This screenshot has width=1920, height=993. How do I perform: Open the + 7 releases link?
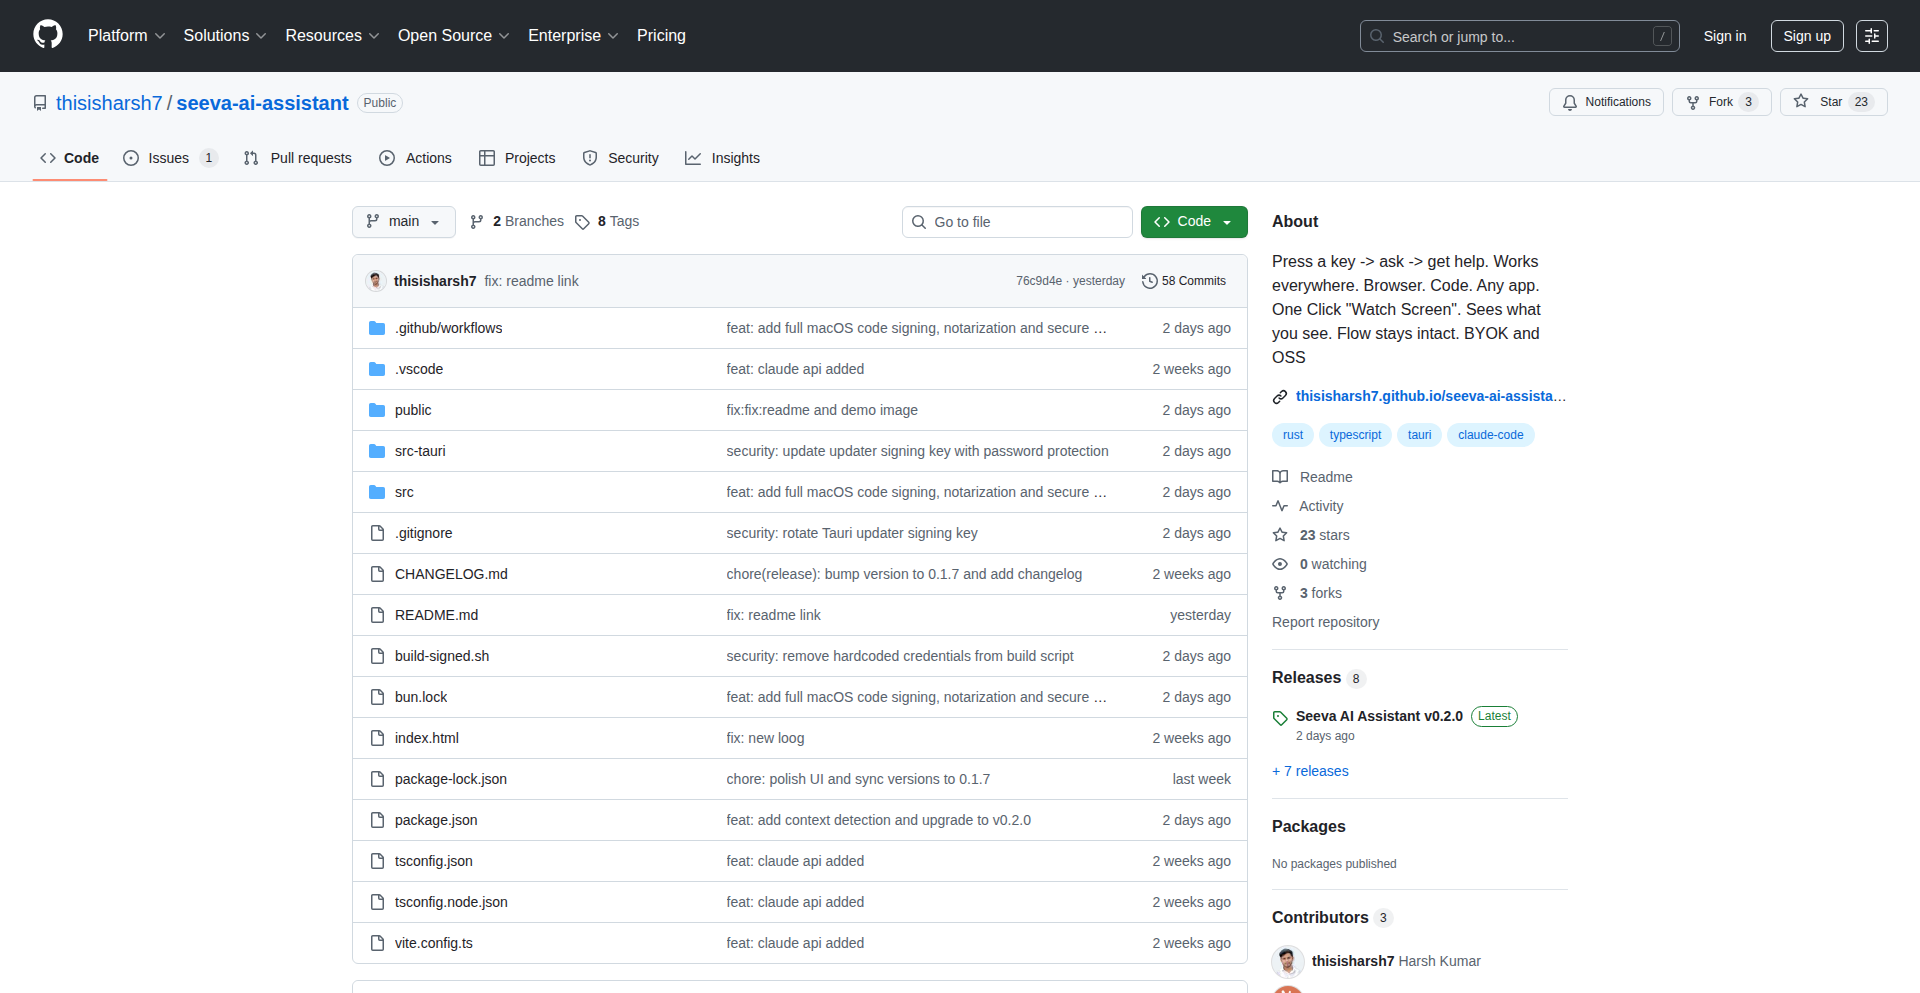(x=1310, y=771)
